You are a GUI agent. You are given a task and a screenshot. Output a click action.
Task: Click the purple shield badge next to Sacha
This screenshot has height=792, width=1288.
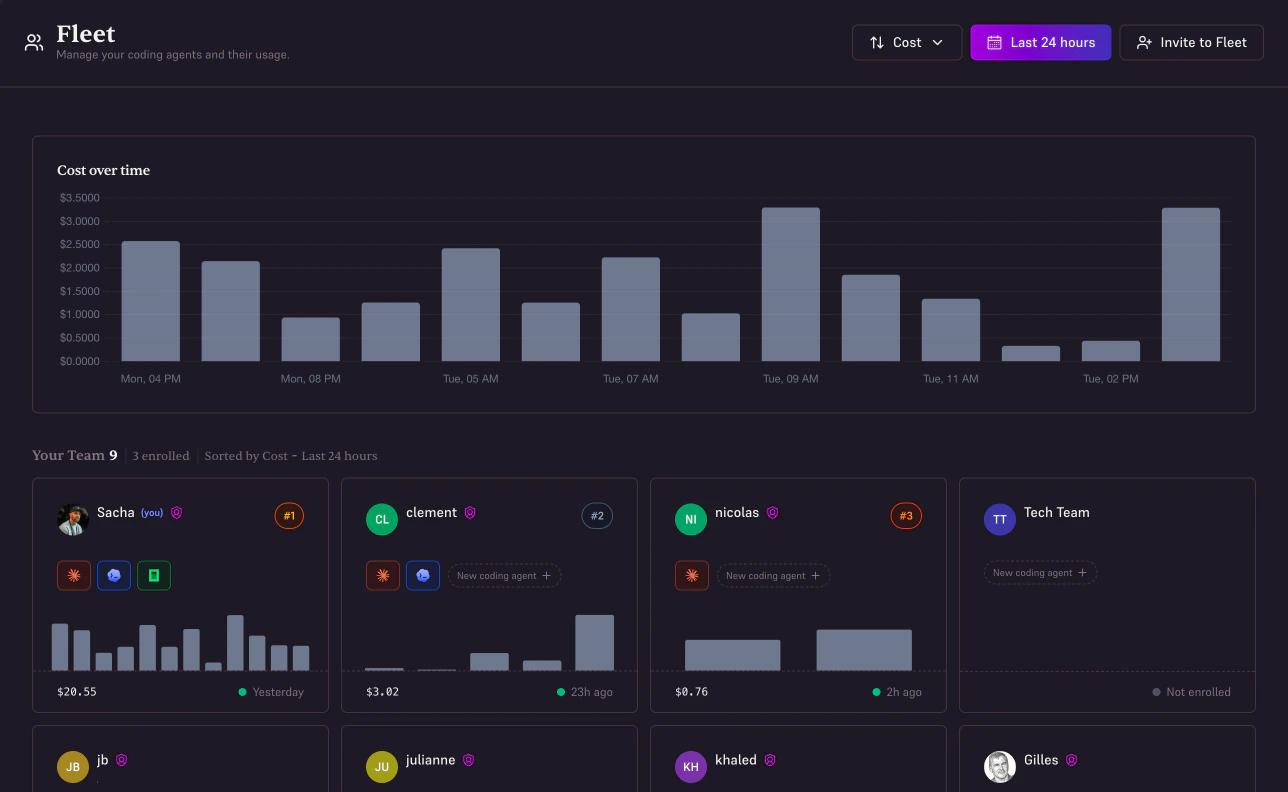176,512
